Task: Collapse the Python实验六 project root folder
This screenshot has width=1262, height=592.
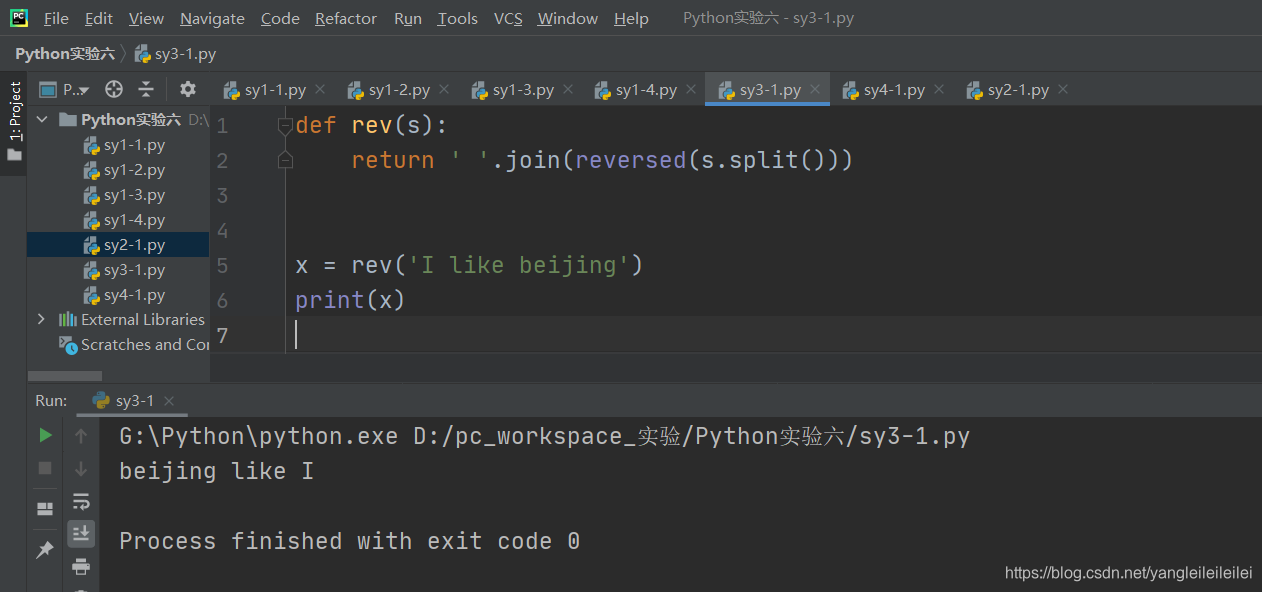Action: coord(42,119)
